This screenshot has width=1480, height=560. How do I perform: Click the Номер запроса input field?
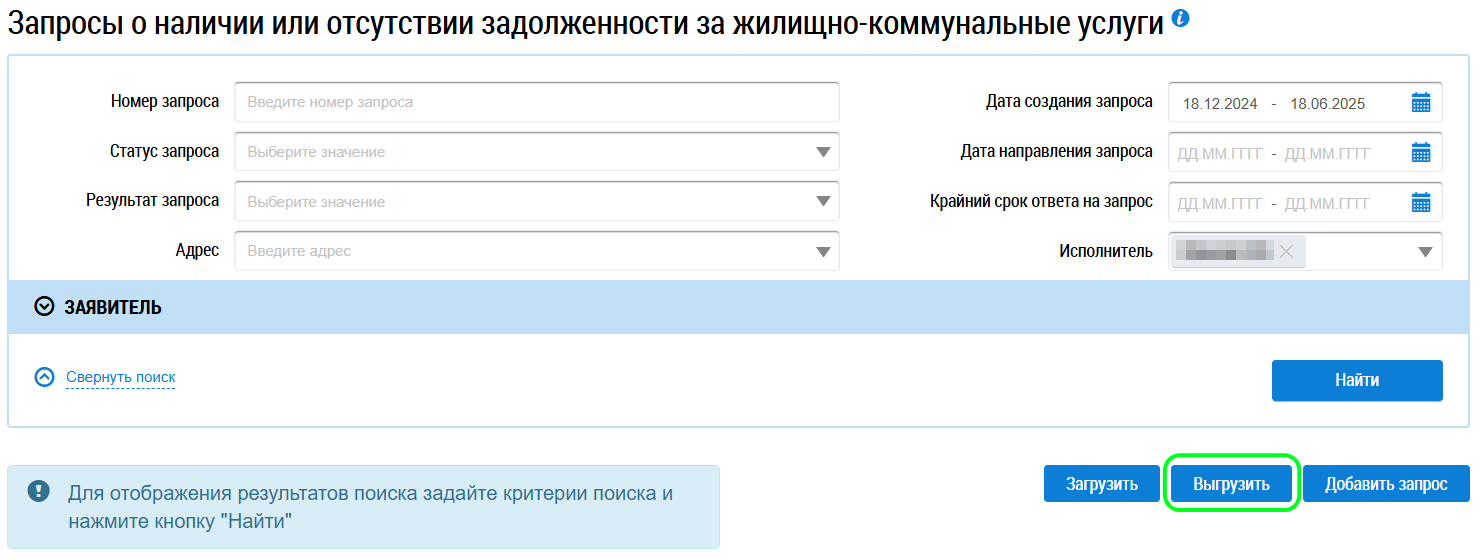pyautogui.click(x=536, y=102)
